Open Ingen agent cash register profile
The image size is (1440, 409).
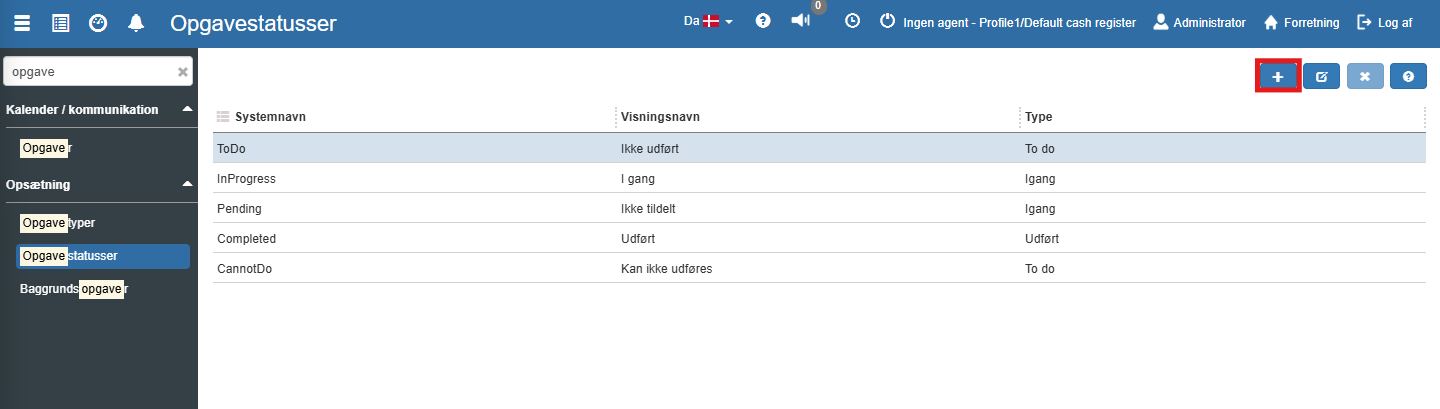[x=1019, y=22]
